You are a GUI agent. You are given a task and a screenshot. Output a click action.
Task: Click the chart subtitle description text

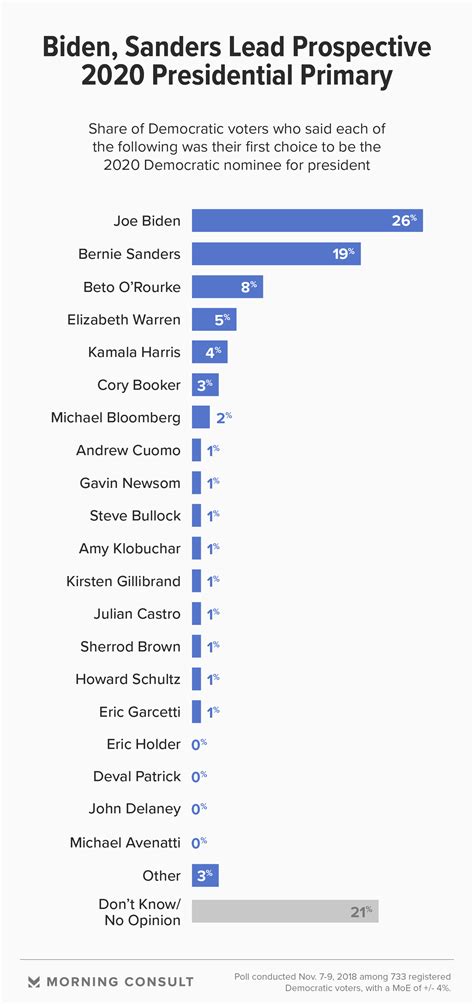click(236, 147)
